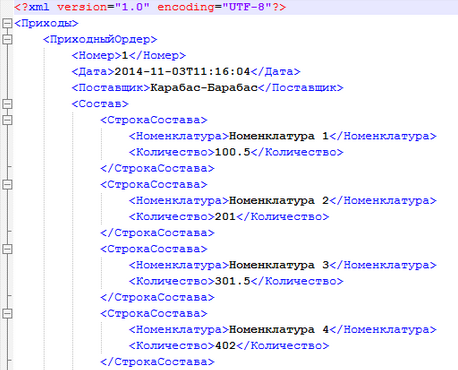The height and width of the screenshot is (370, 458).
Task: Click the highlighted XML declaration line
Action: pos(236,7)
